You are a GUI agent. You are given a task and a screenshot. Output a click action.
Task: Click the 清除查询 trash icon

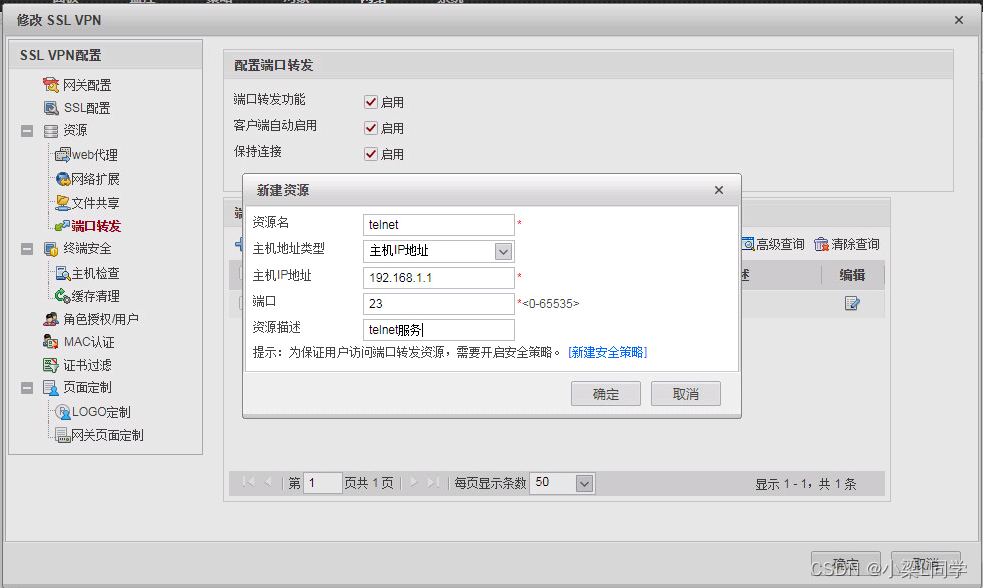click(x=821, y=244)
